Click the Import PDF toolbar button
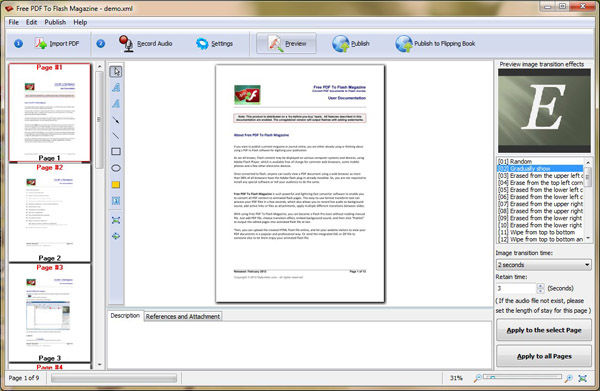The image size is (600, 391). tap(57, 44)
